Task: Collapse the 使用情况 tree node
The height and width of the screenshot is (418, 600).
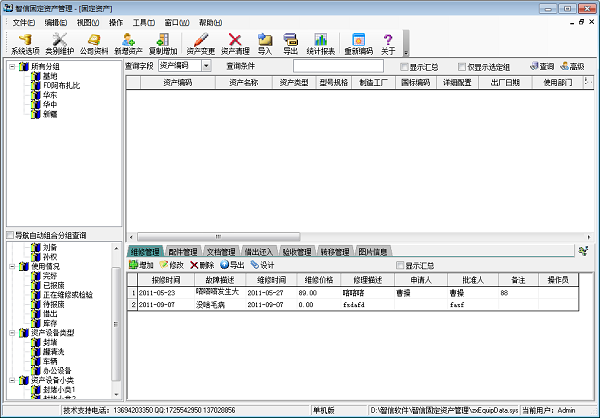Action: [x=12, y=266]
